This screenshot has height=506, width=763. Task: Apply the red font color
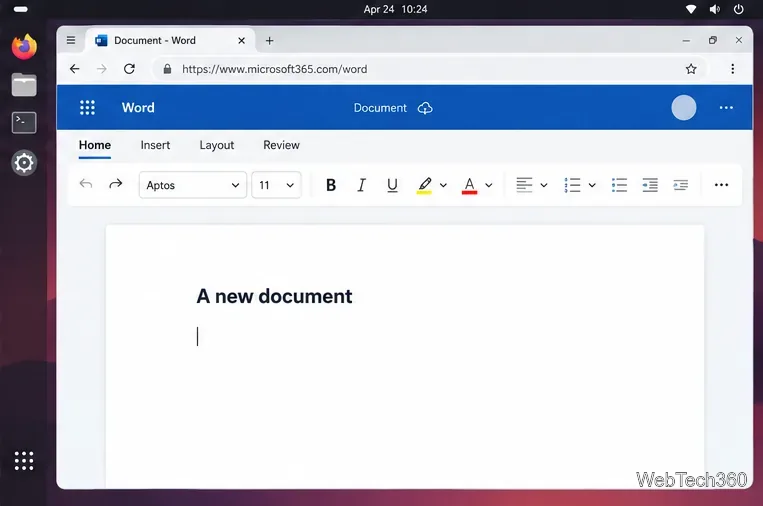coord(470,185)
